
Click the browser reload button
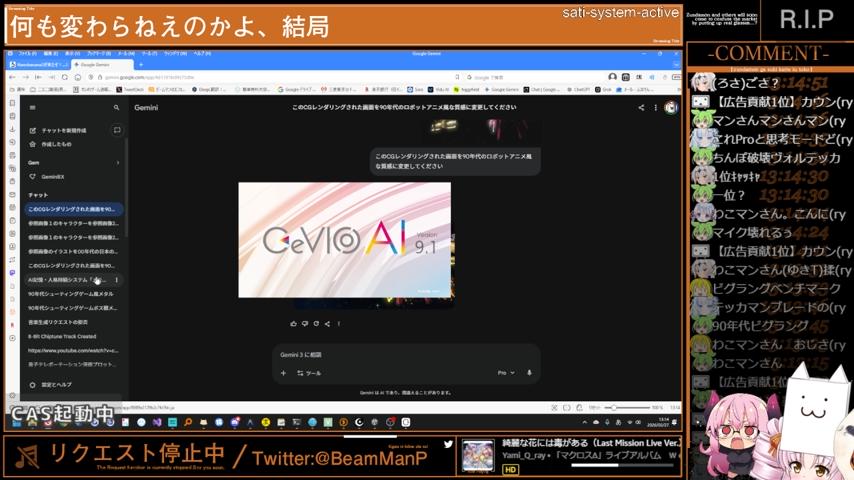point(64,77)
